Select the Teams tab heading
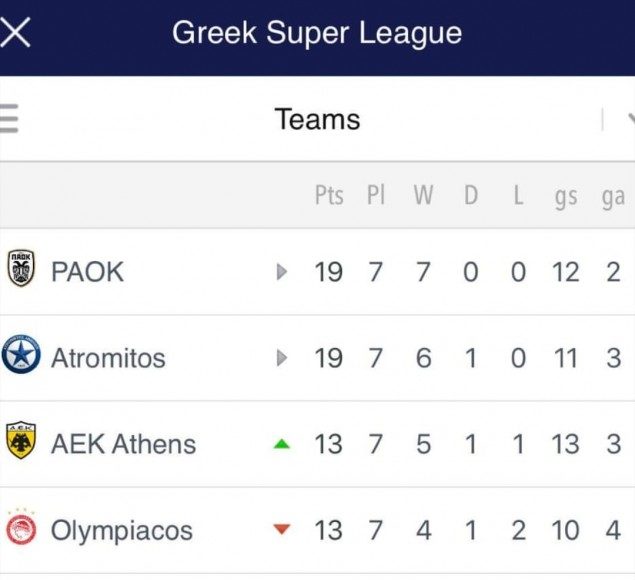Viewport: 635px width, 580px height. pyautogui.click(x=317, y=120)
